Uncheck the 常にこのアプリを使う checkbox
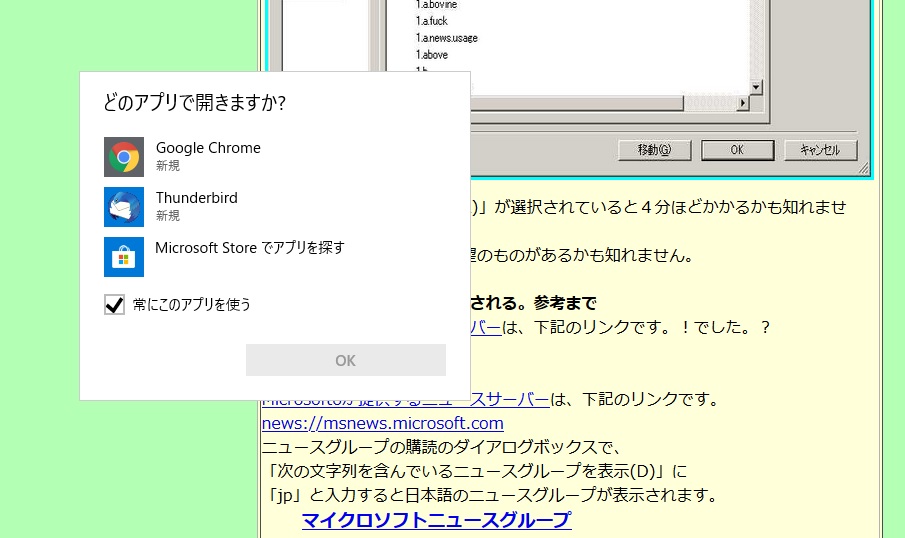The height and width of the screenshot is (538, 905). click(x=115, y=304)
